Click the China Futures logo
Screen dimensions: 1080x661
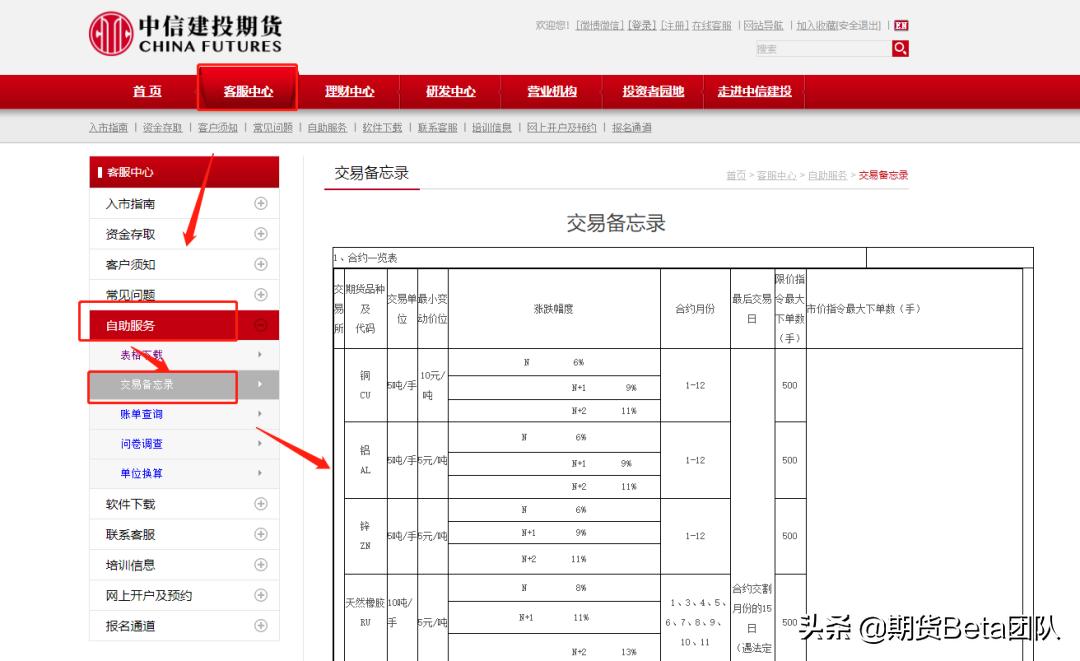coord(180,30)
